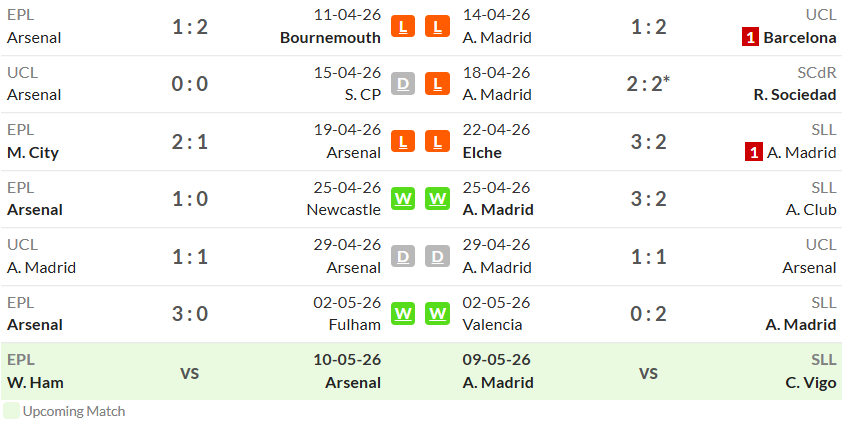Click Valencia team name
This screenshot has width=842, height=427.
[x=492, y=325]
